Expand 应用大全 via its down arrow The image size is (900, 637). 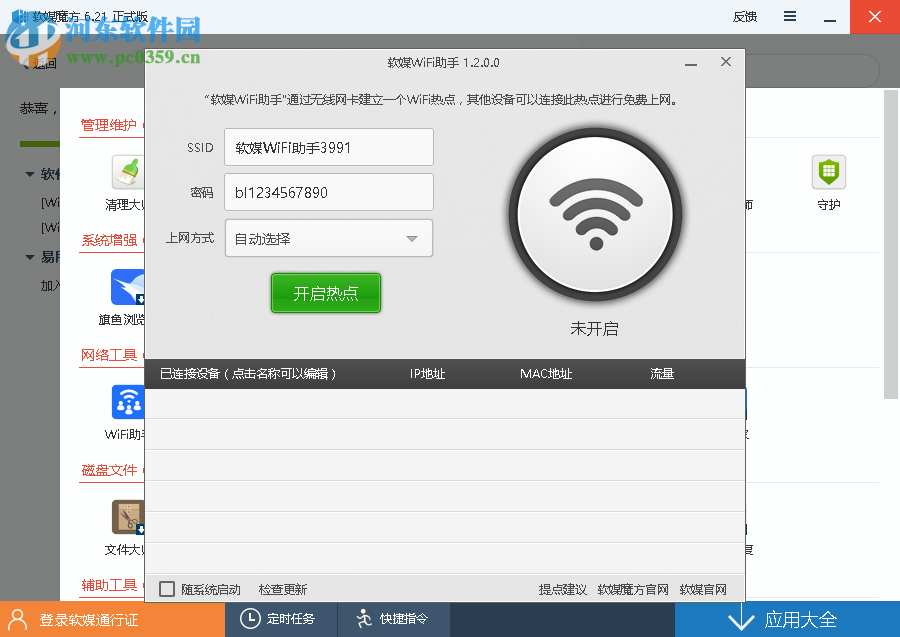click(740, 619)
